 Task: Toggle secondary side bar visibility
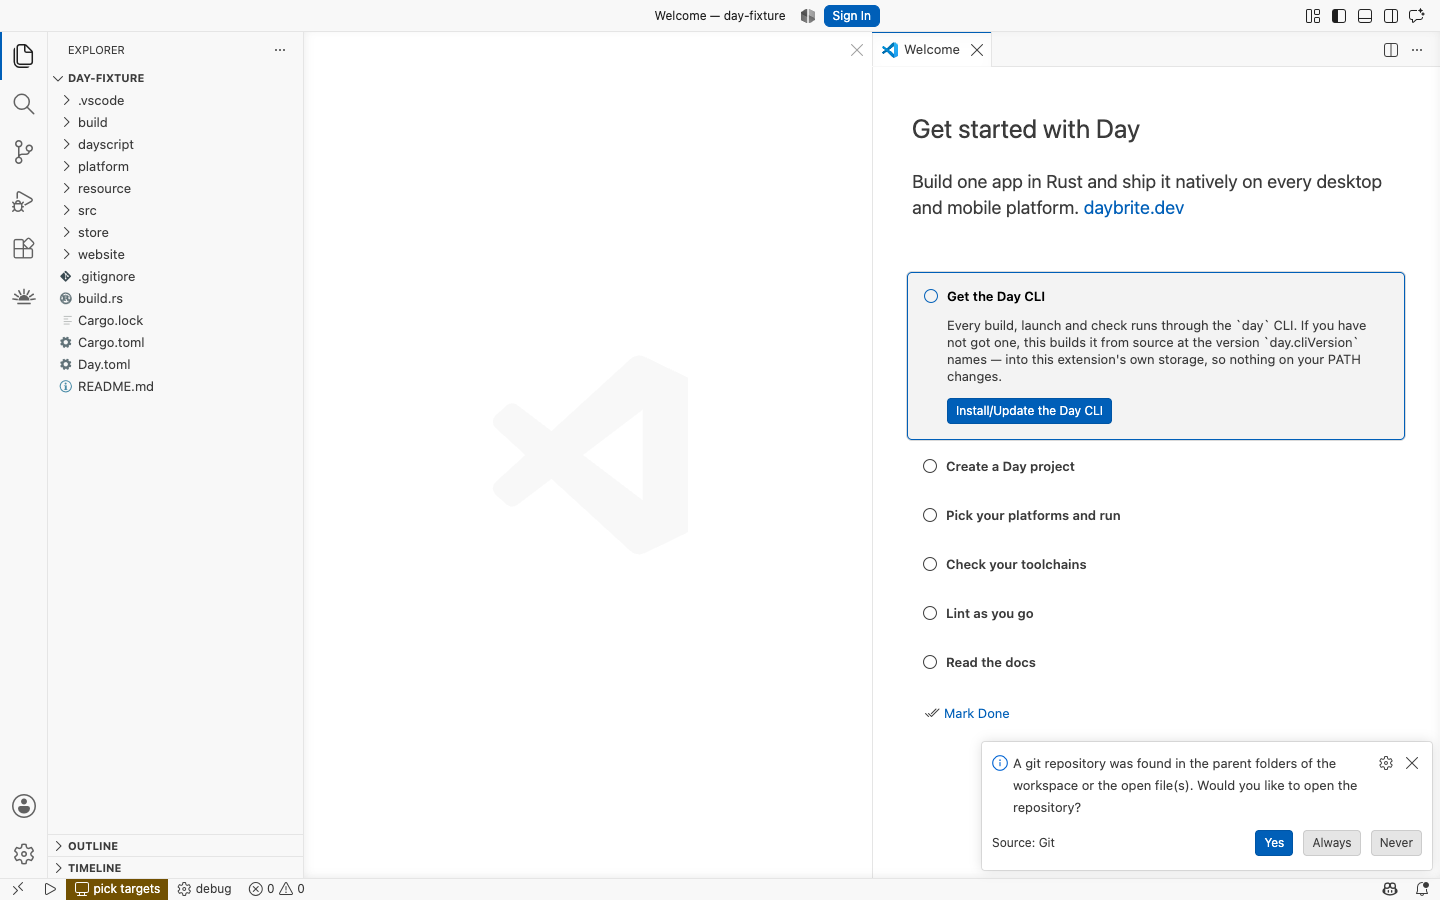1391,16
